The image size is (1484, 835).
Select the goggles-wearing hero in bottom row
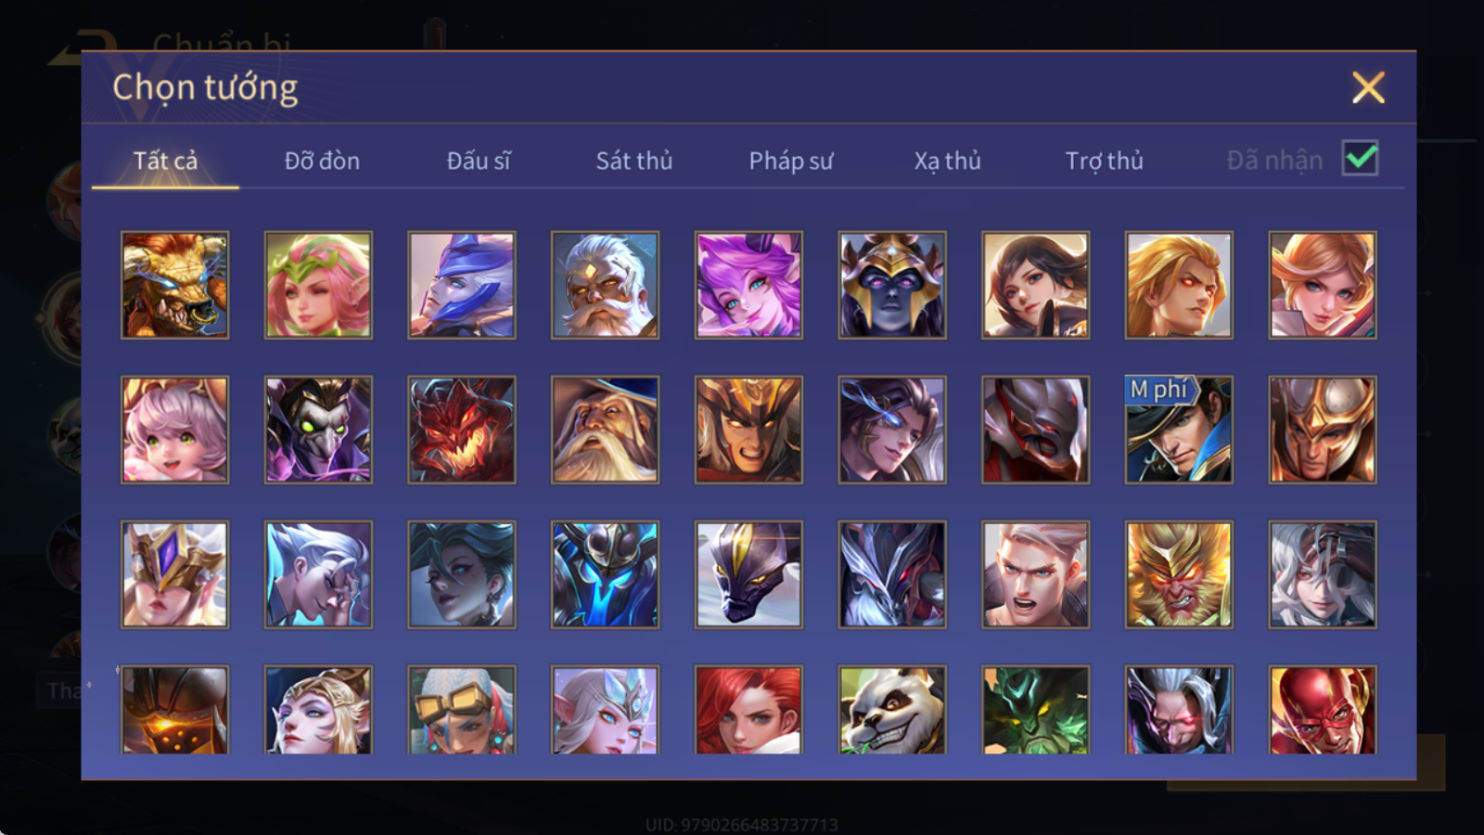[x=462, y=710]
